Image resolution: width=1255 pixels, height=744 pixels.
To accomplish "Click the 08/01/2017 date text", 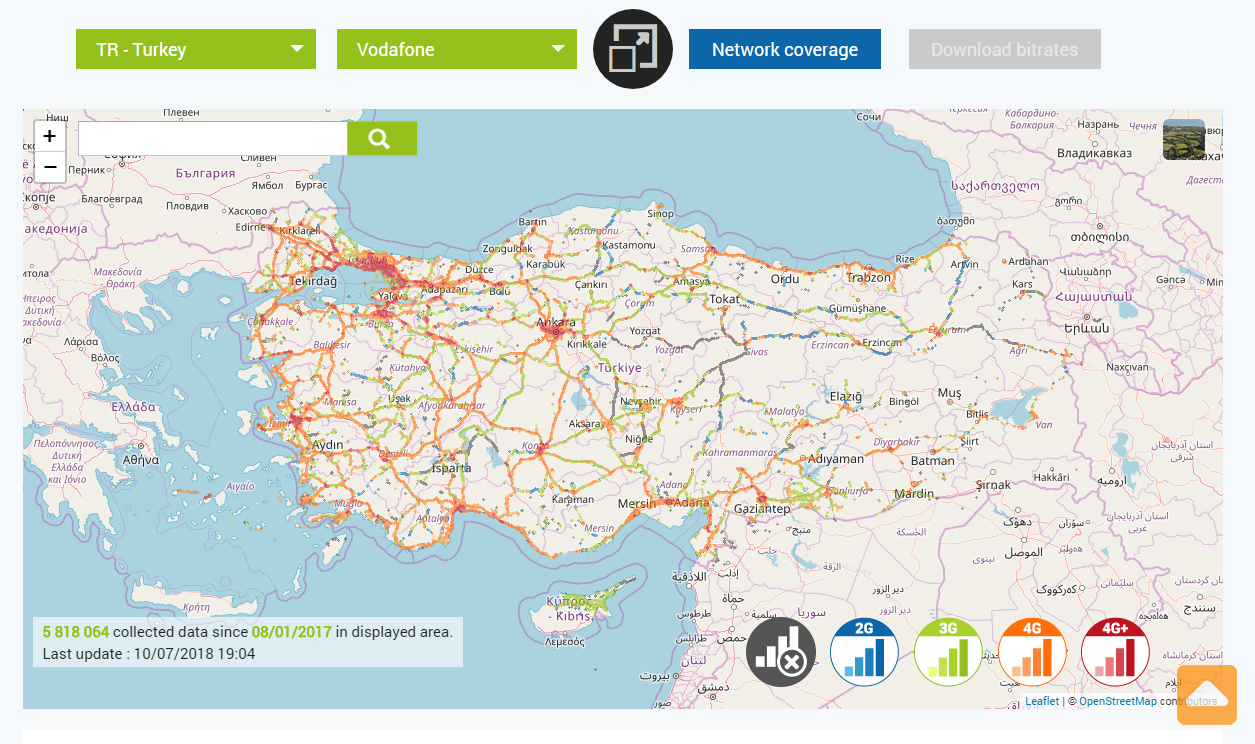I will (x=291, y=631).
